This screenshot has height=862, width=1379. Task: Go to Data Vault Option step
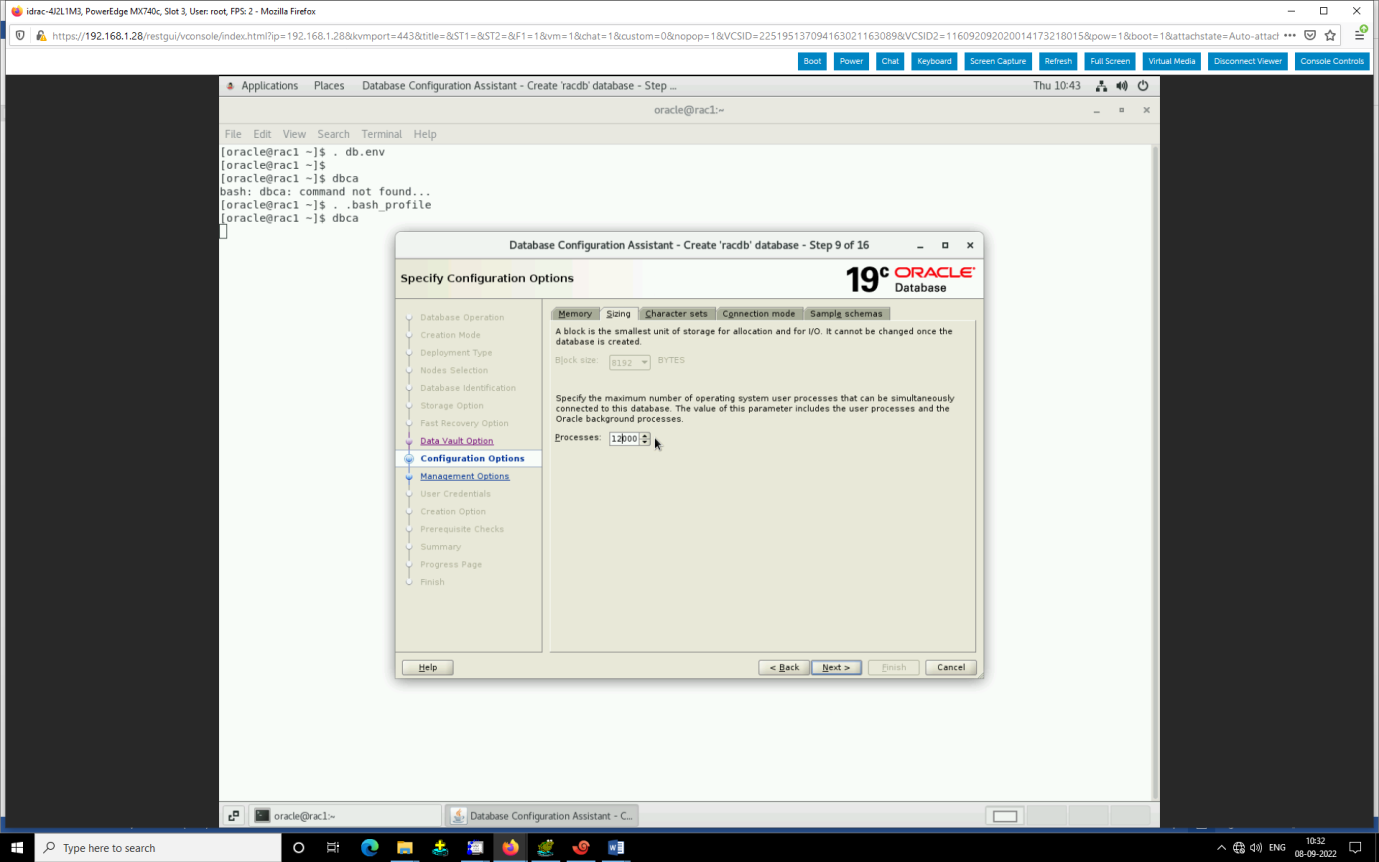pos(456,441)
